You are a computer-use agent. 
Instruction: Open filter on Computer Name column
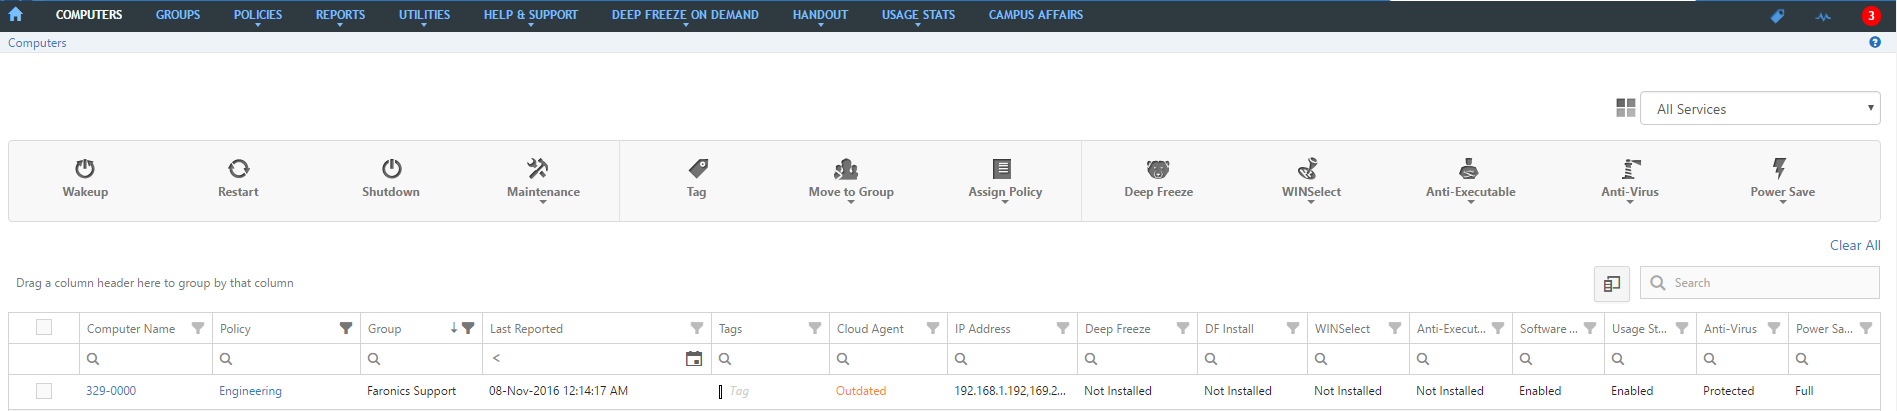[x=198, y=328]
